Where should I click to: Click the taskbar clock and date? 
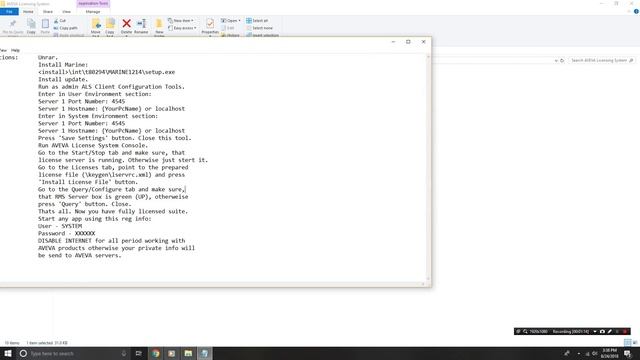click(609, 353)
